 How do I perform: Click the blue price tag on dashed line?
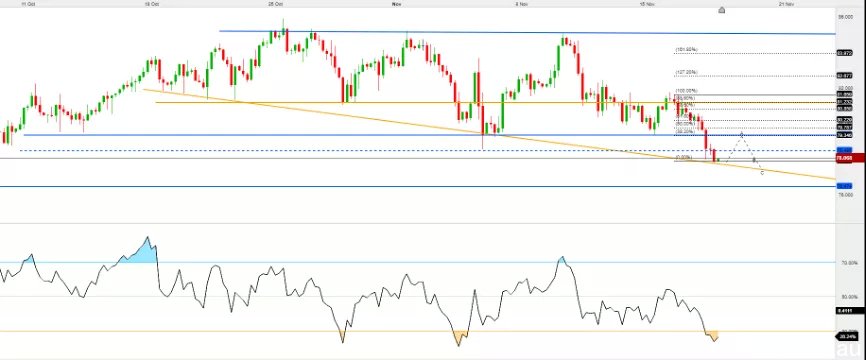click(x=844, y=150)
